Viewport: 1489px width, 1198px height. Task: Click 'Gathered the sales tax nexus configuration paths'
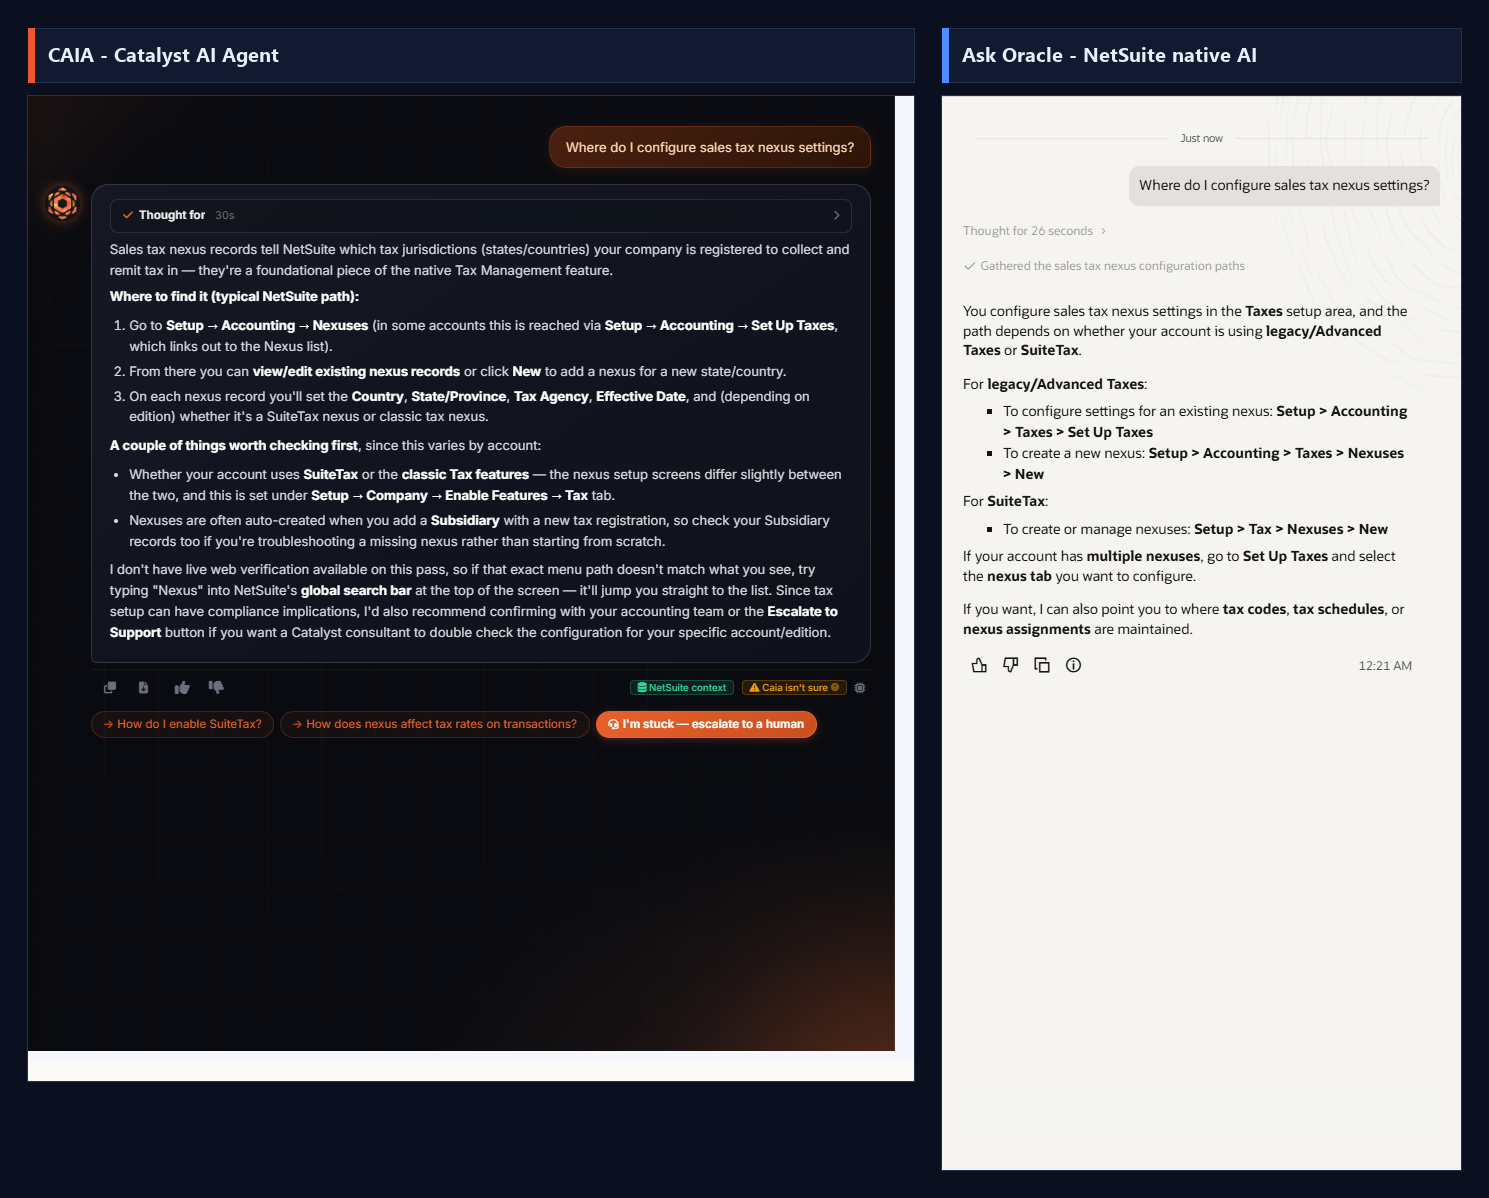[x=1104, y=266]
